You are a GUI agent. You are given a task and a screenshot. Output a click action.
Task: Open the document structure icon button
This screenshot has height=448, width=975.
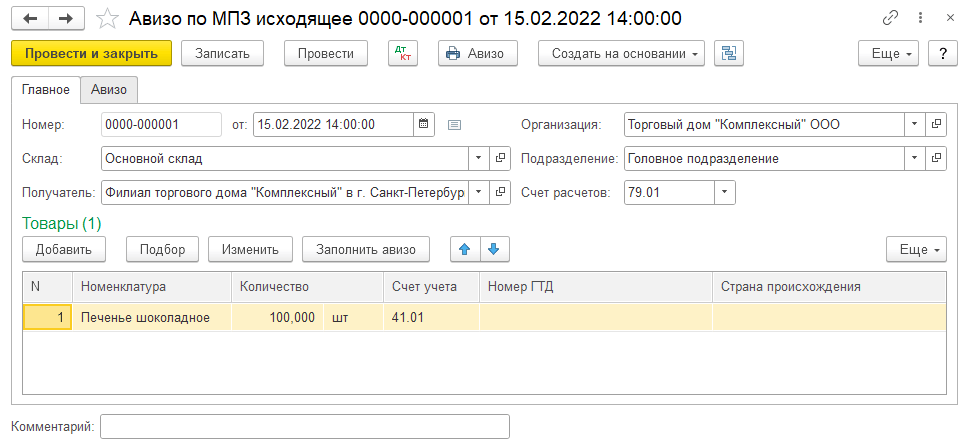[x=729, y=54]
